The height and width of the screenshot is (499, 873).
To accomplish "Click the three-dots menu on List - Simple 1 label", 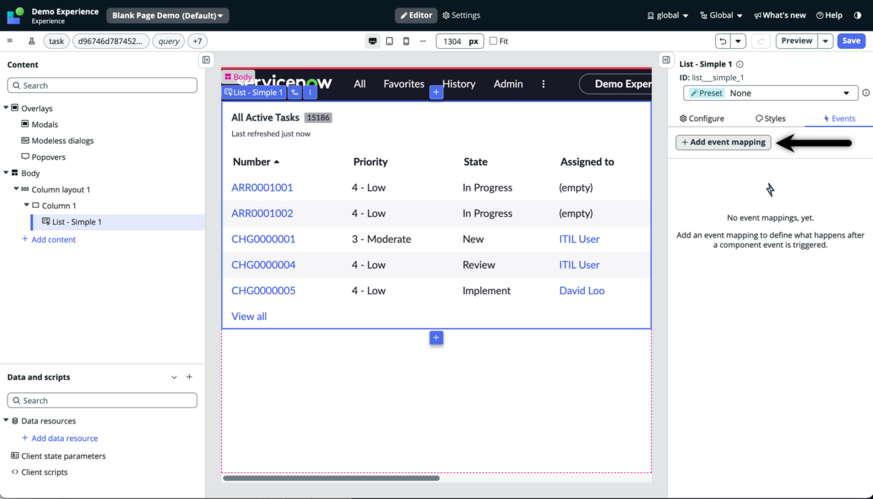I will click(310, 92).
